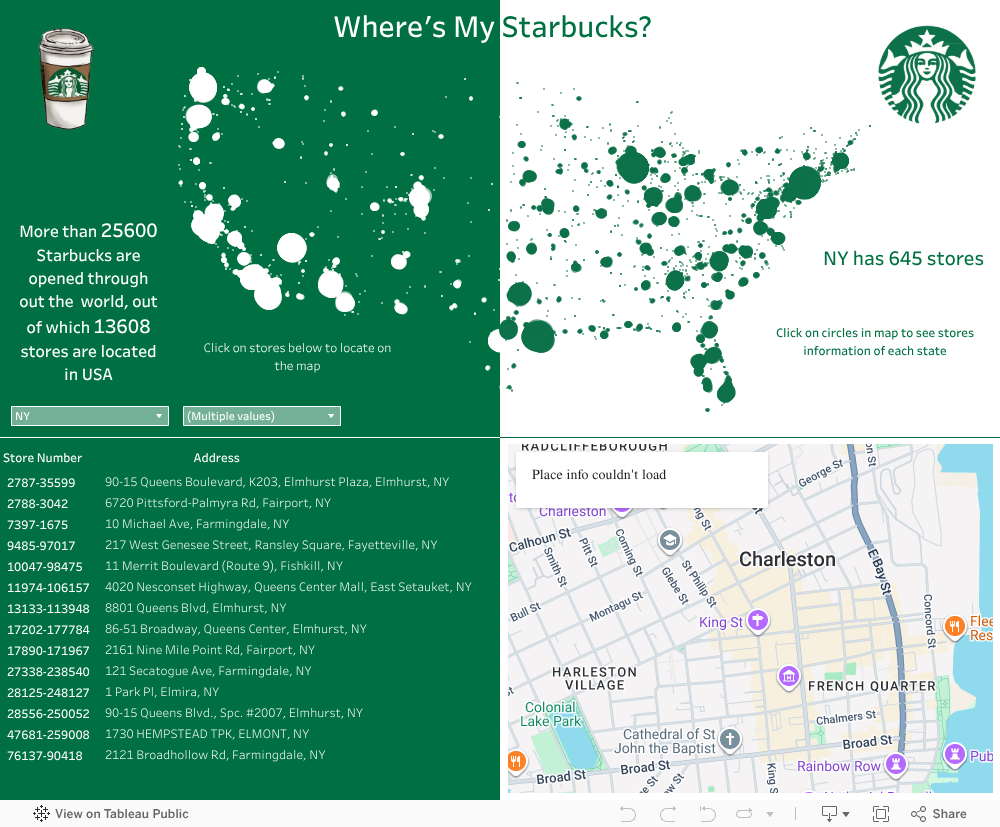Click the King St church map marker
Screen dimensions: 1000x827
[x=758, y=621]
